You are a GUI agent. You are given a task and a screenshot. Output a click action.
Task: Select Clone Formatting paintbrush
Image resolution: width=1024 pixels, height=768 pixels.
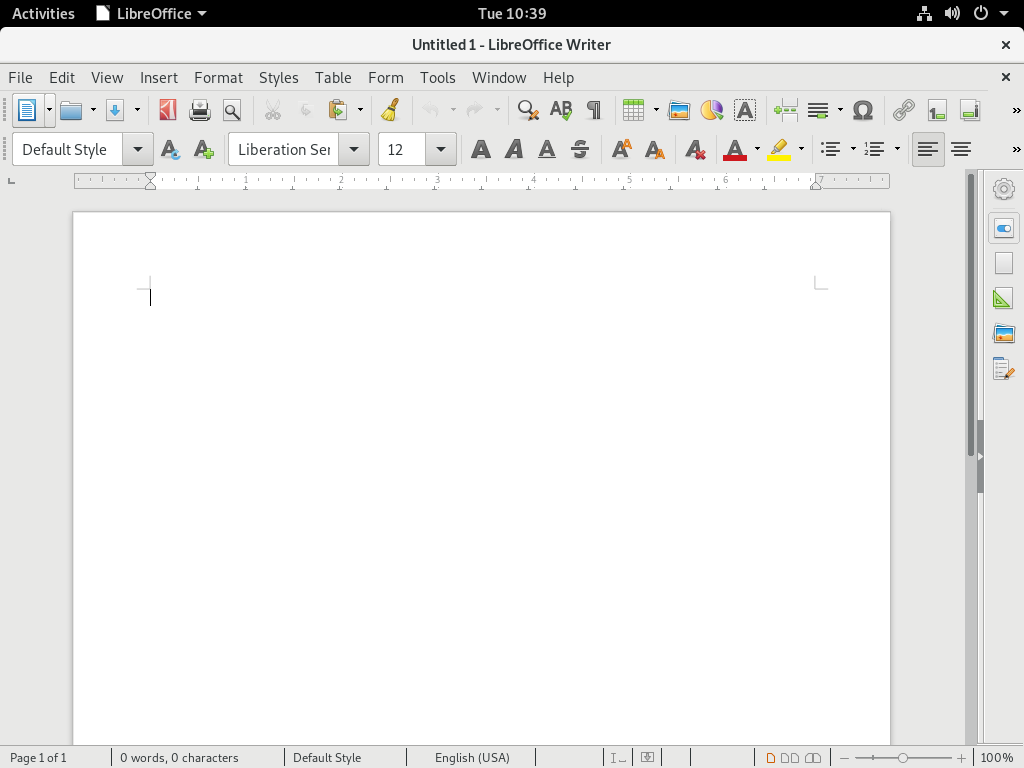[x=391, y=110]
